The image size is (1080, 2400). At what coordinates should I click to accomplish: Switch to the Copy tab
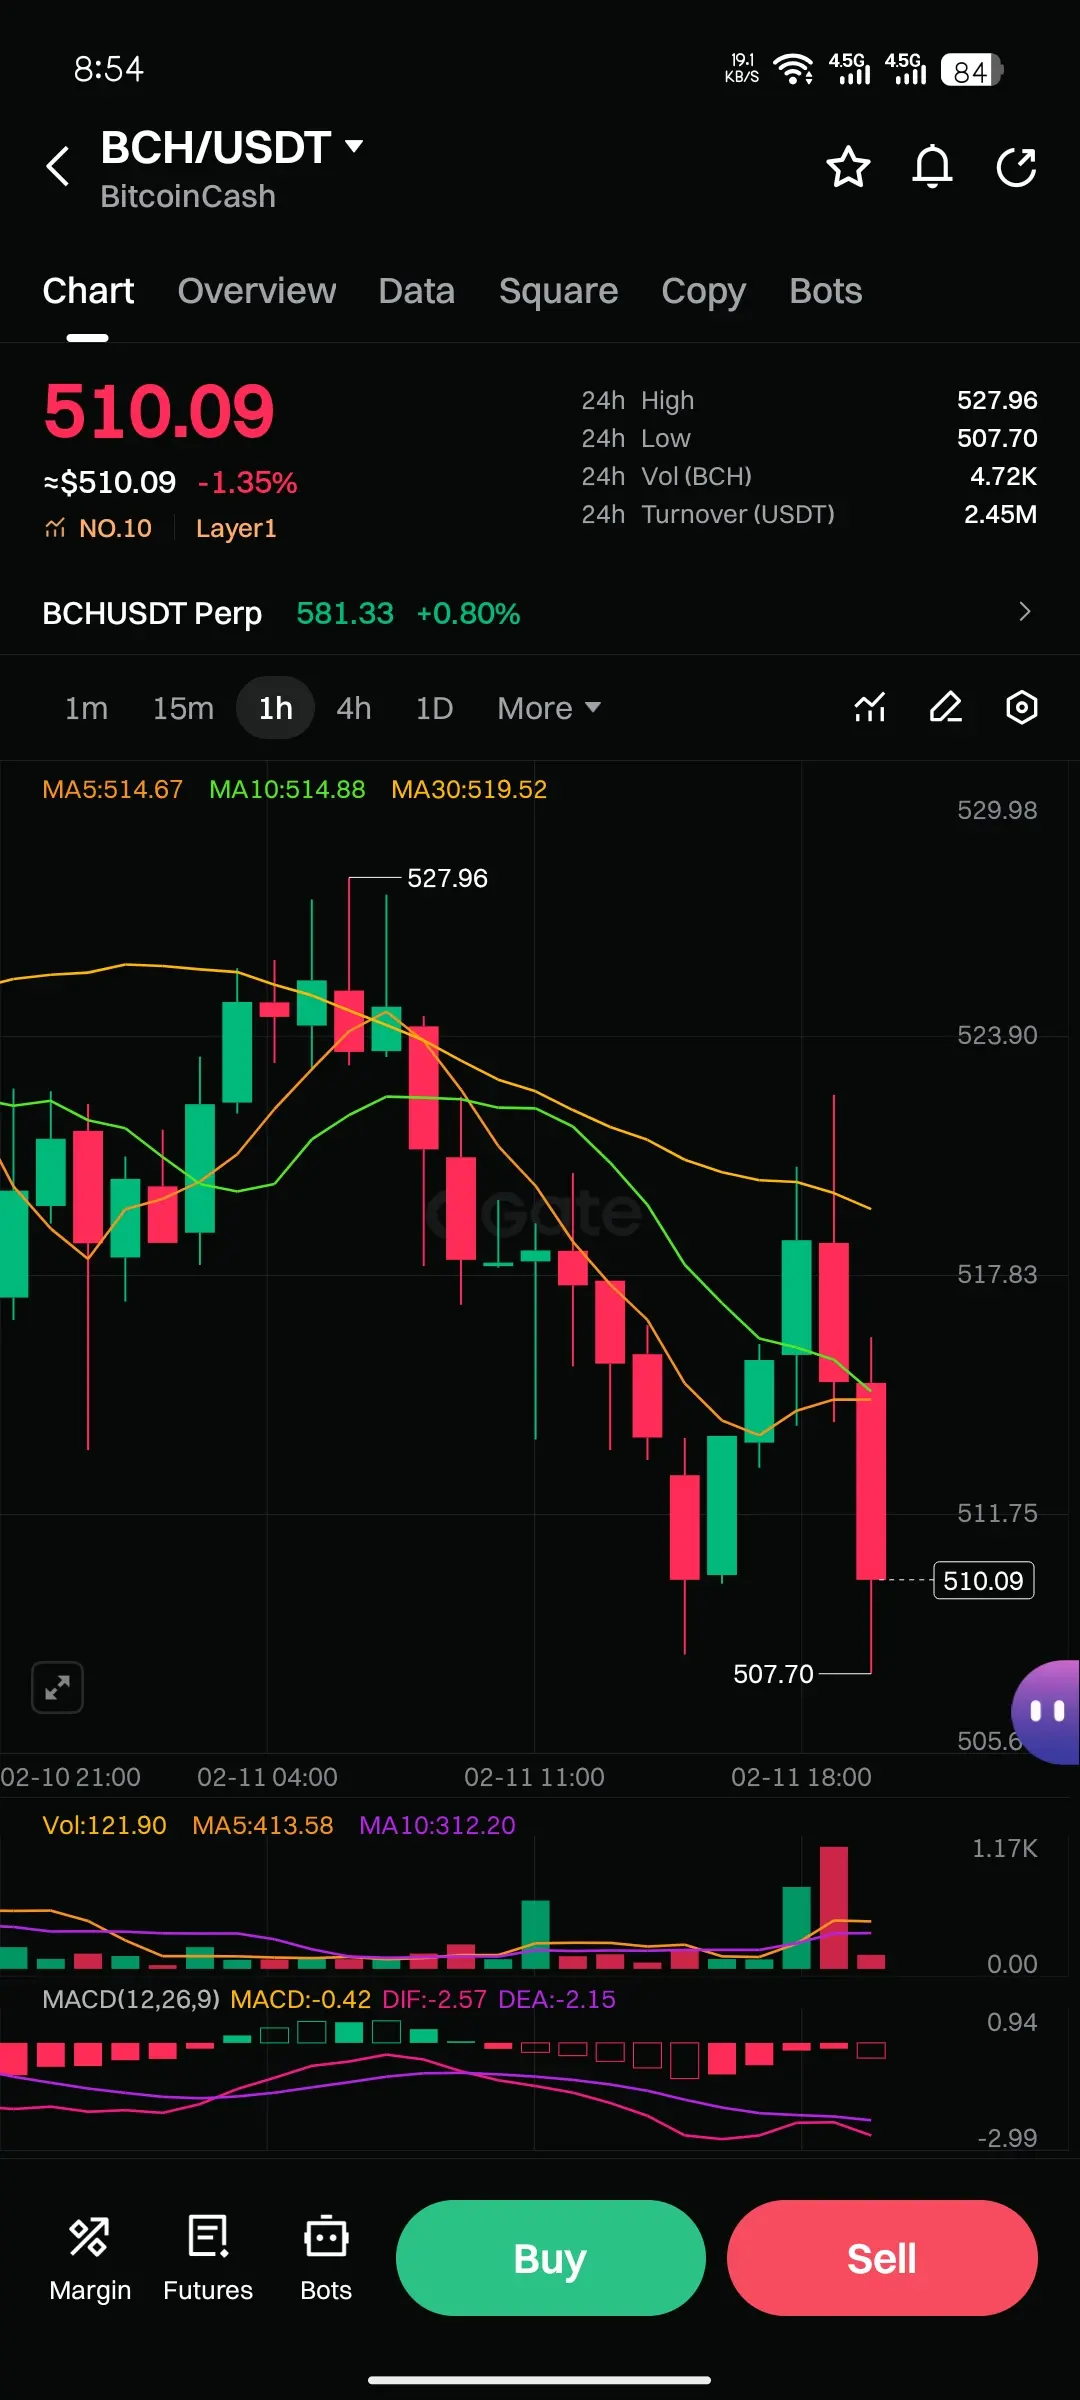tap(703, 291)
